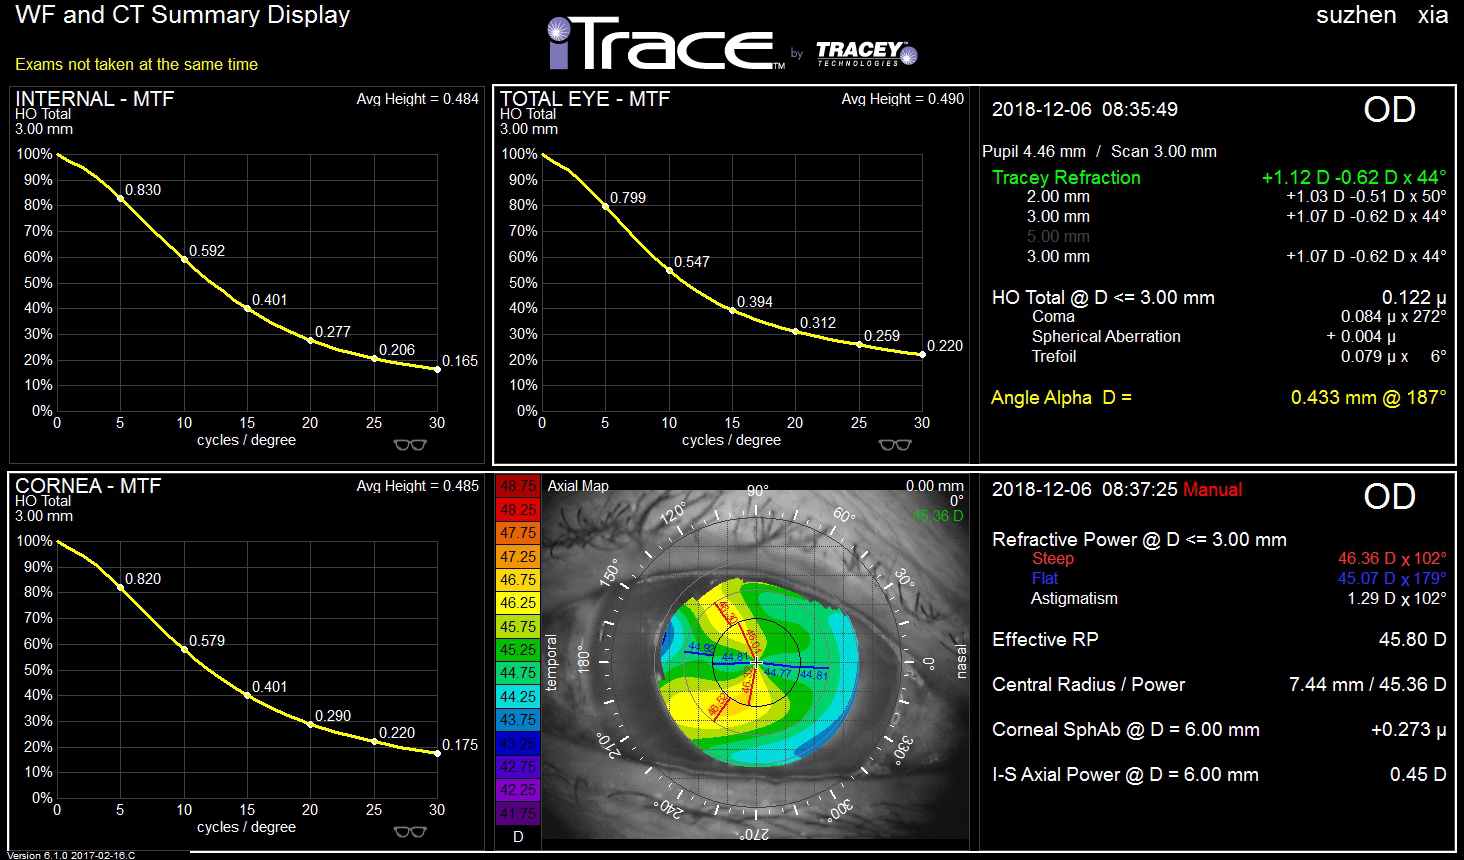Select the 43.75 blue color scale swatch
Screen dimensions: 1464x860
coord(518,720)
